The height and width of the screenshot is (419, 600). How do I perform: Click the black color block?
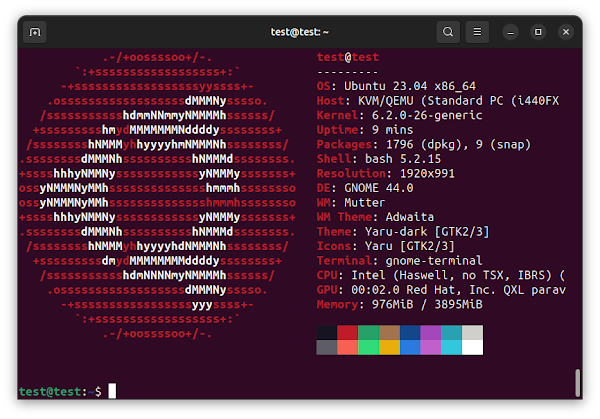327,333
